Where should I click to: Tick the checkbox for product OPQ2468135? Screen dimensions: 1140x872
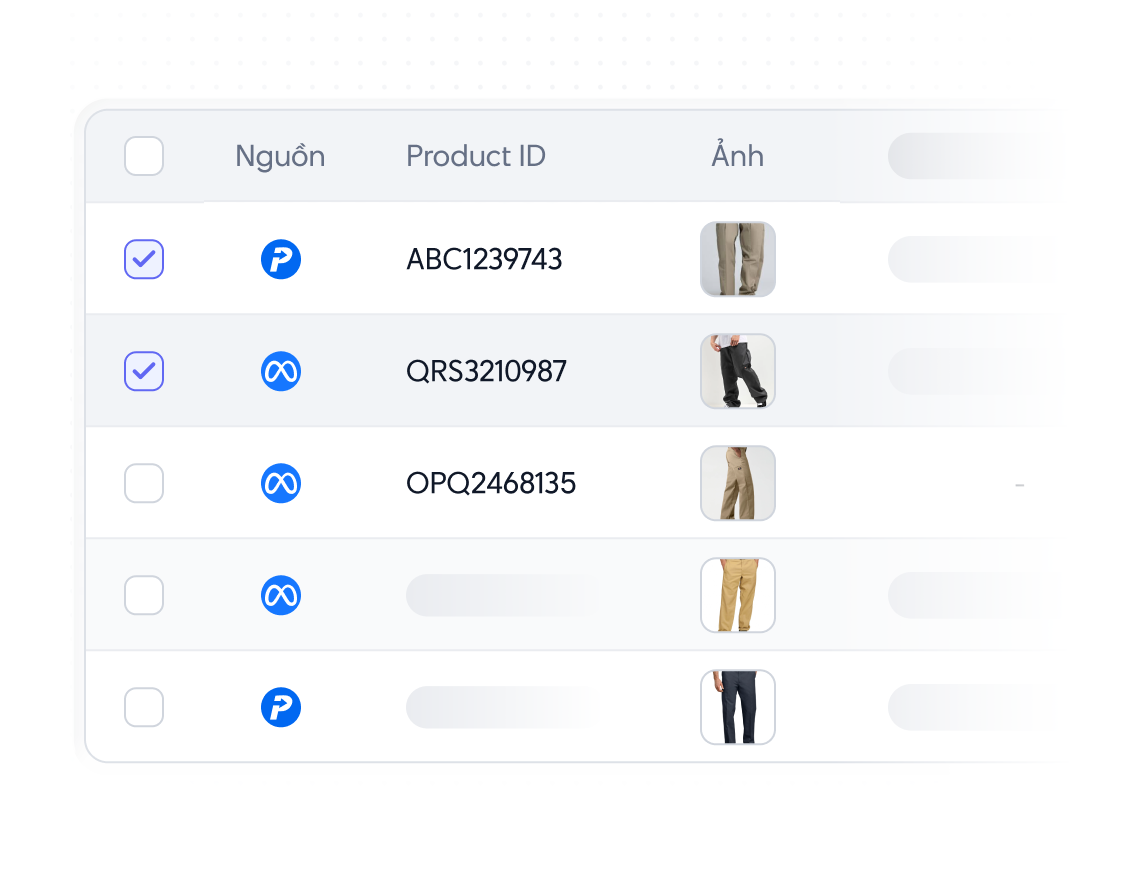point(144,483)
